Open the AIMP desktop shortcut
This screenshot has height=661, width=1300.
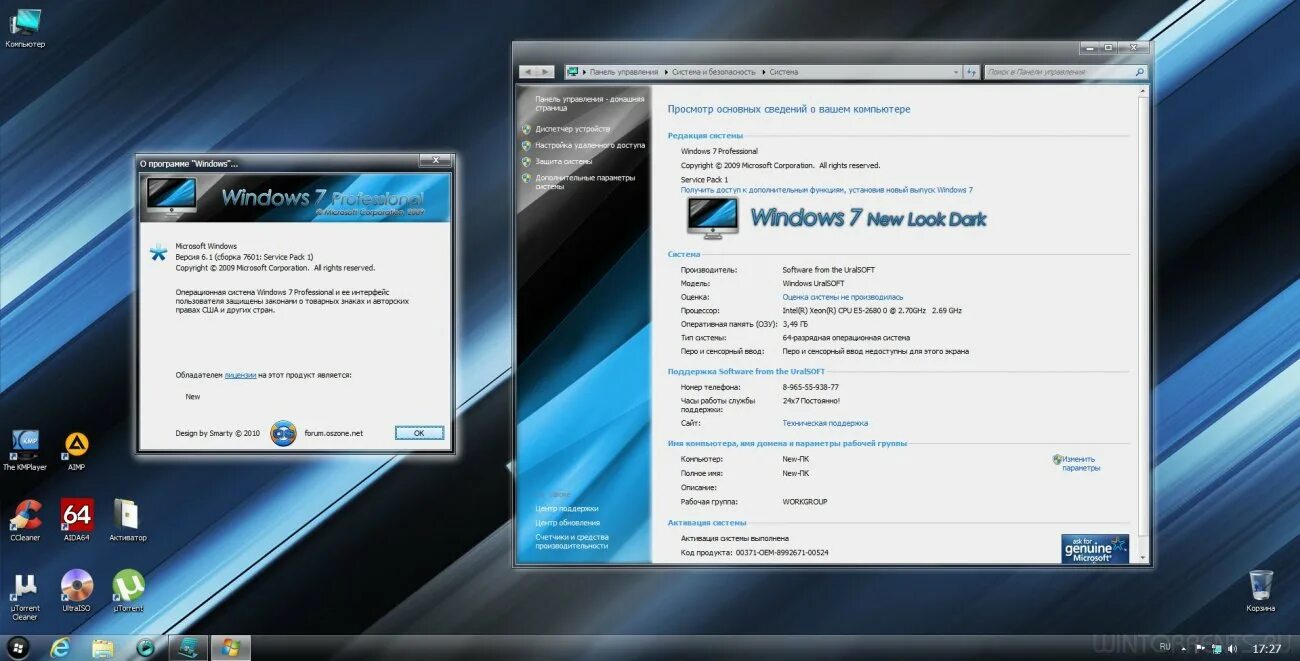(76, 449)
